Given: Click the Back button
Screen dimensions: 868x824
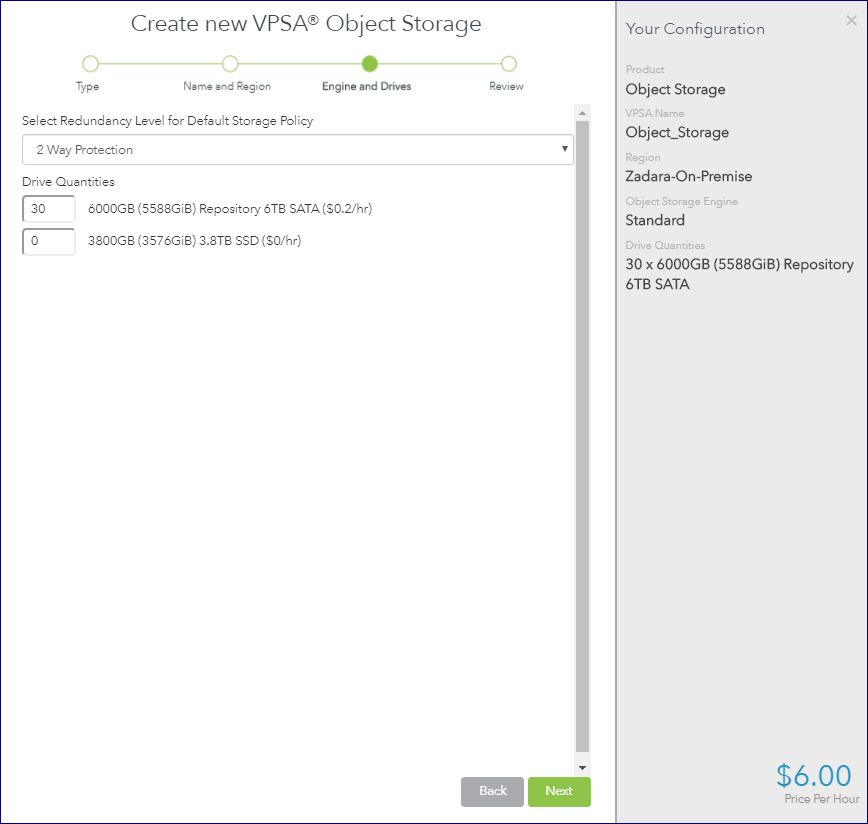Looking at the screenshot, I should pos(492,791).
